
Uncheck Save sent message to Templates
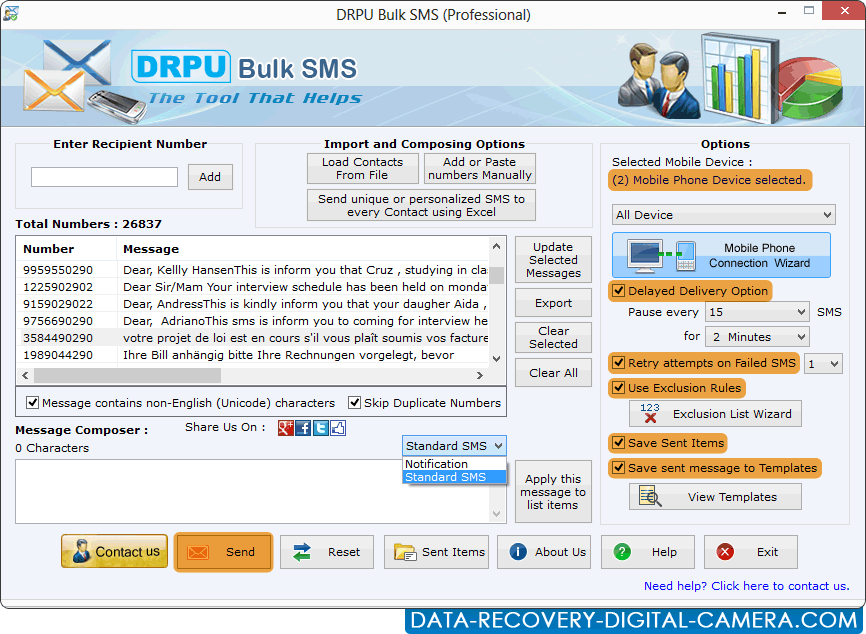tap(619, 468)
